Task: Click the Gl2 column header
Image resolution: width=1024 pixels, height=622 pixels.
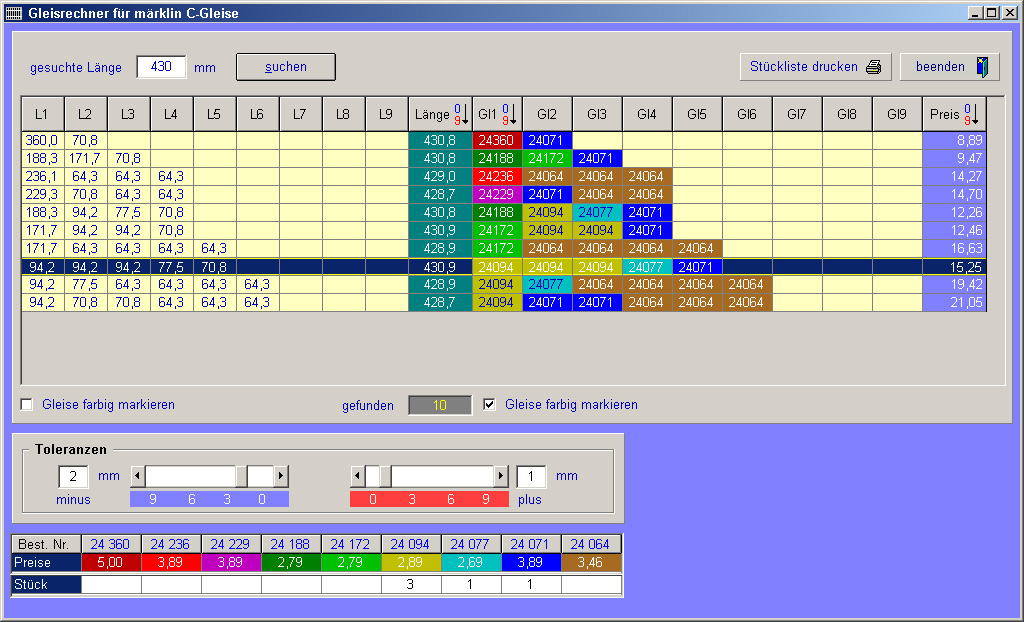Action: pos(547,114)
